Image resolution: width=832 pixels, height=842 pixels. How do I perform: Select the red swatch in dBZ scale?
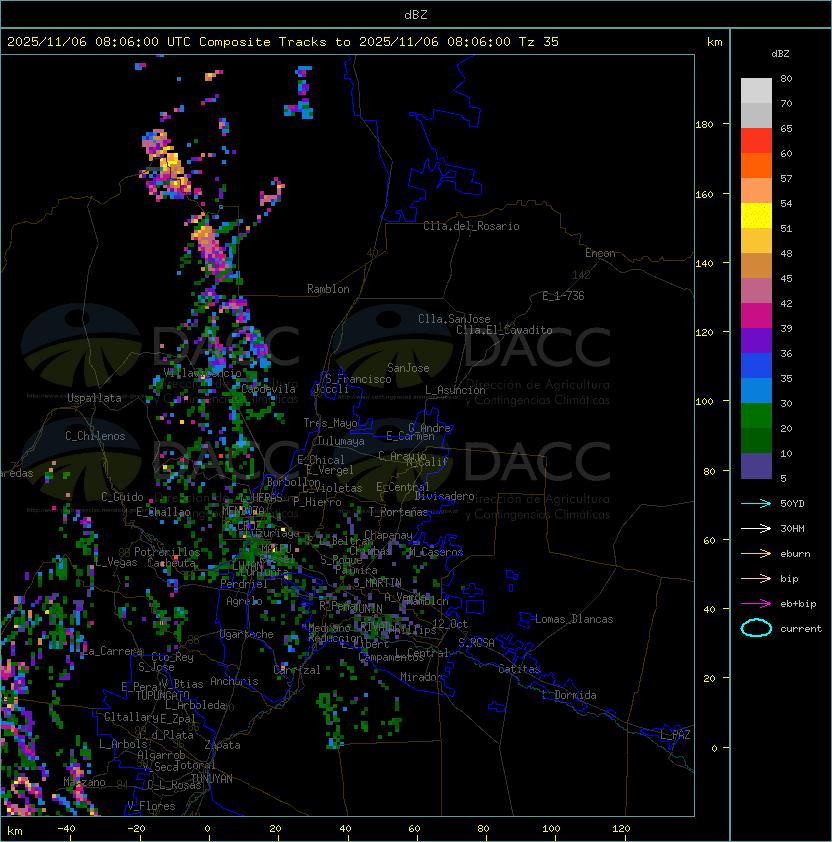pos(756,140)
